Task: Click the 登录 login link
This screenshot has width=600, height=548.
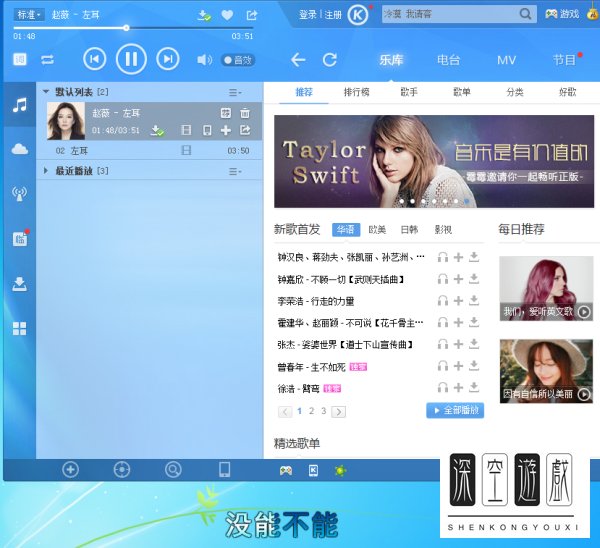Action: (x=308, y=15)
